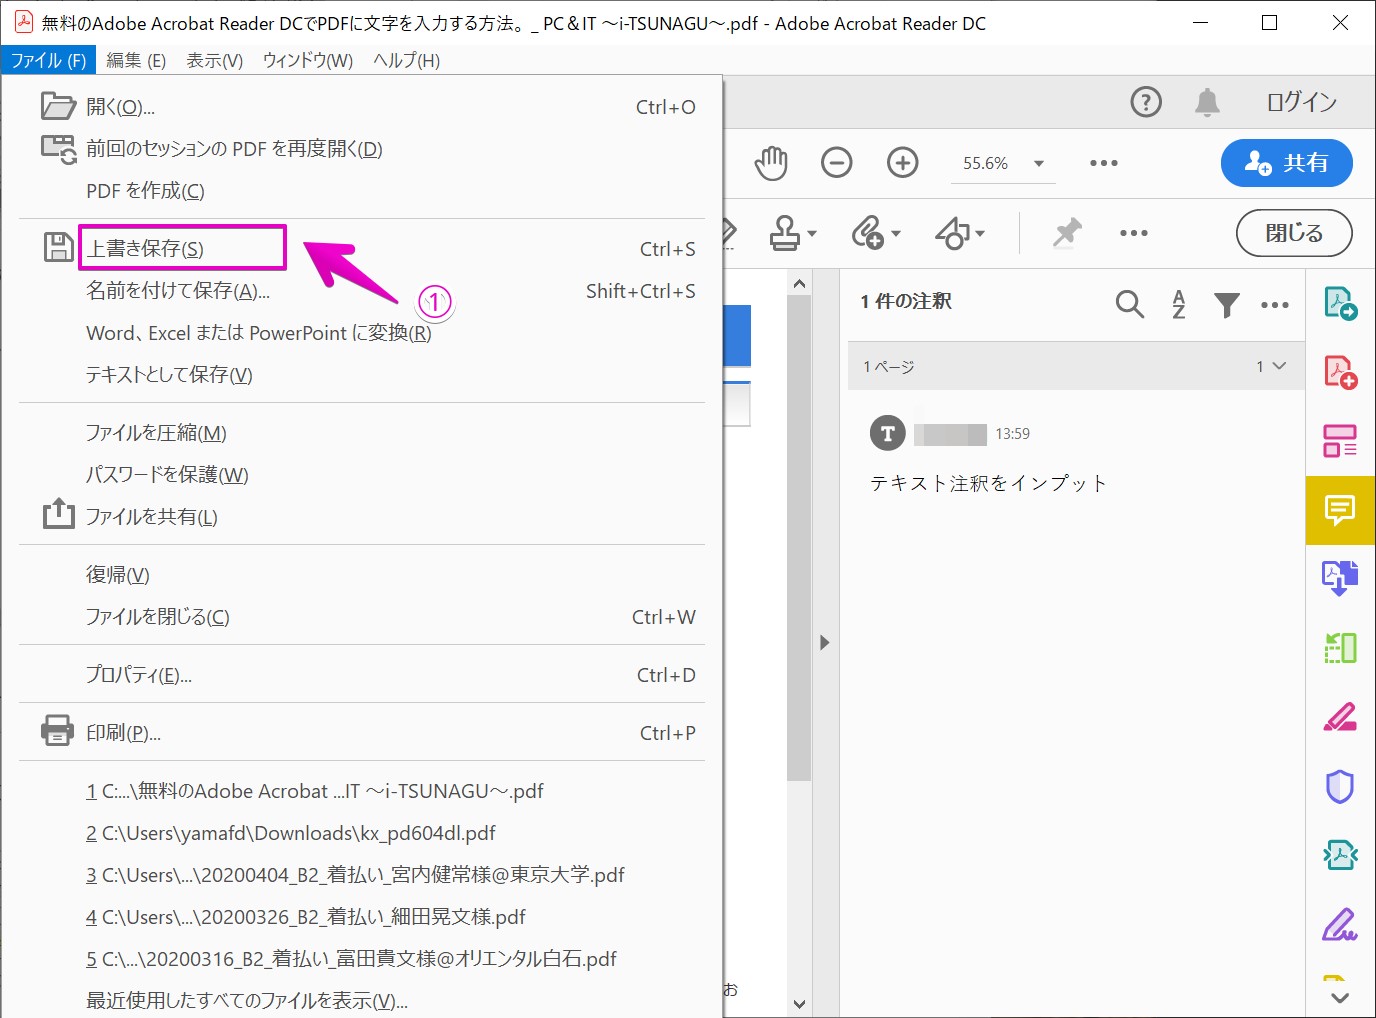Open the Compress/optimize PDF teal sidebar tool
This screenshot has width=1376, height=1018.
click(1340, 855)
